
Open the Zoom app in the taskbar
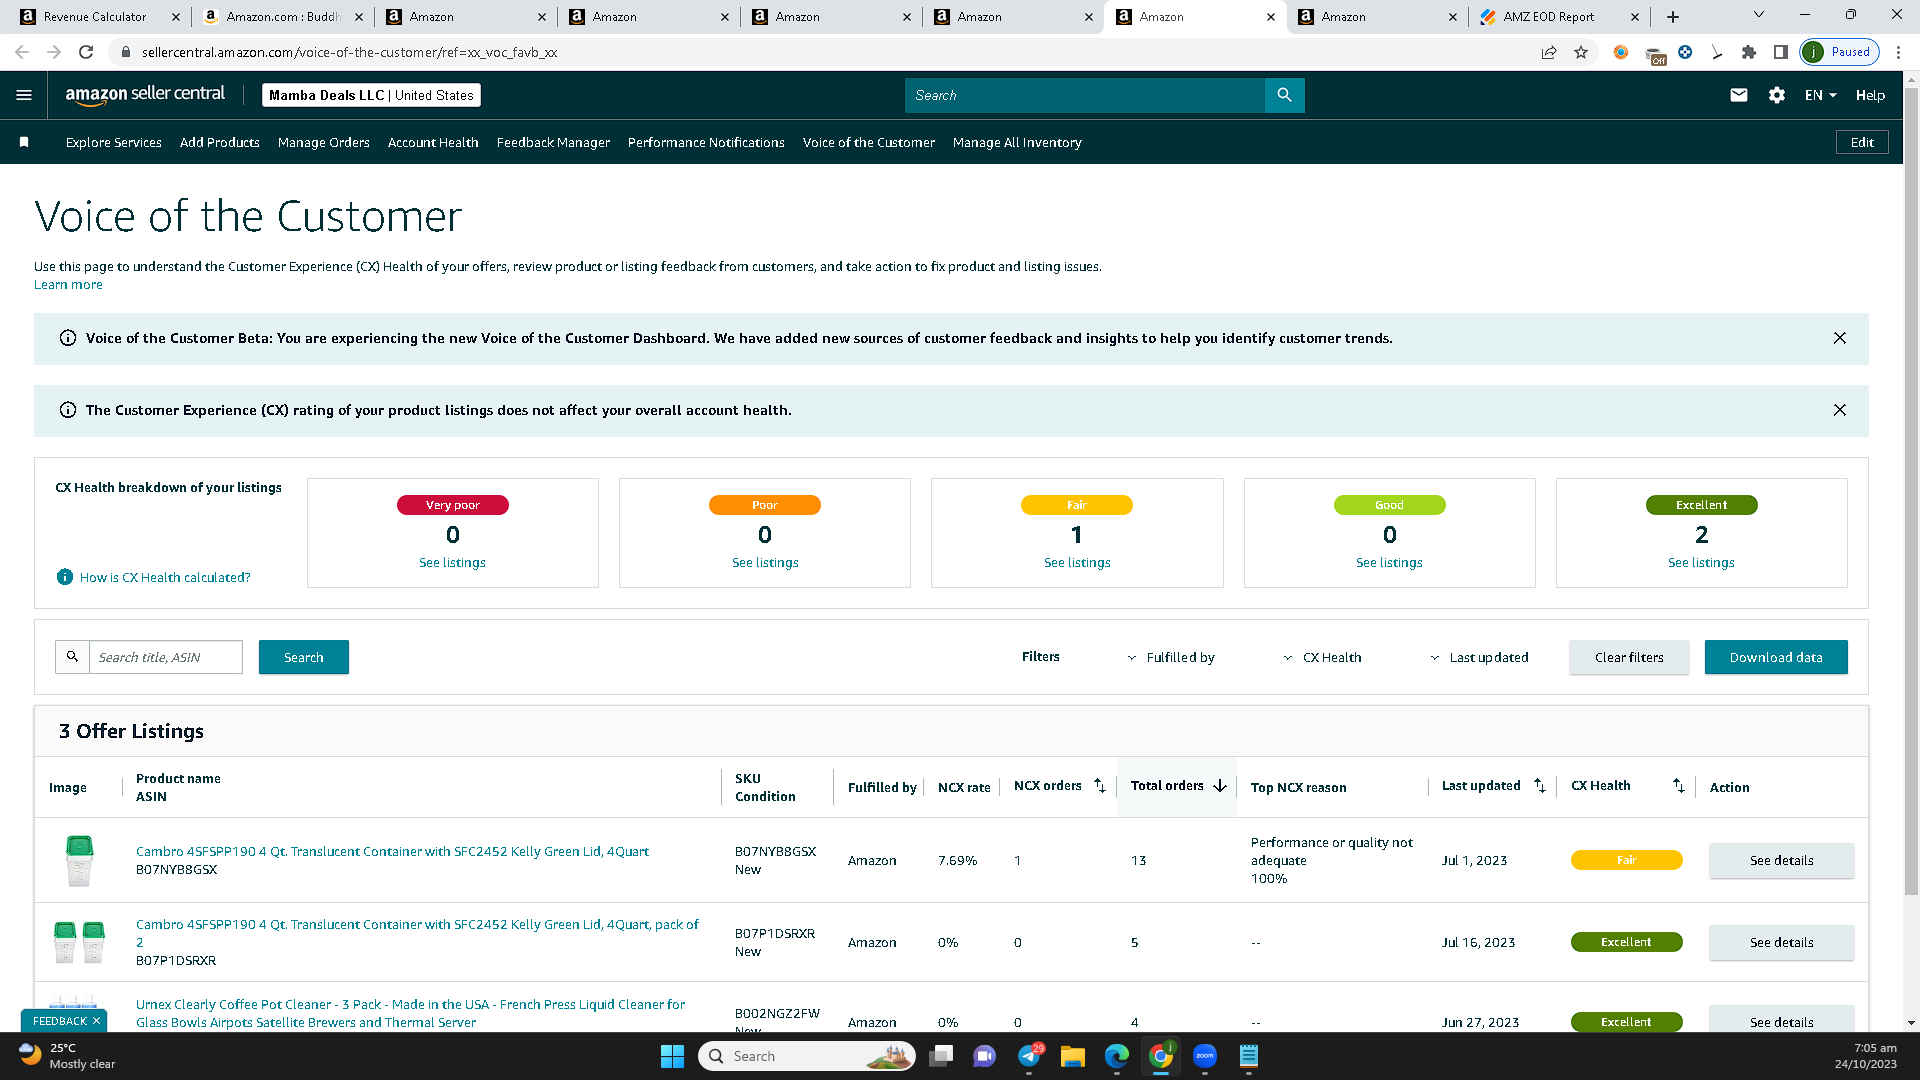(1205, 1056)
